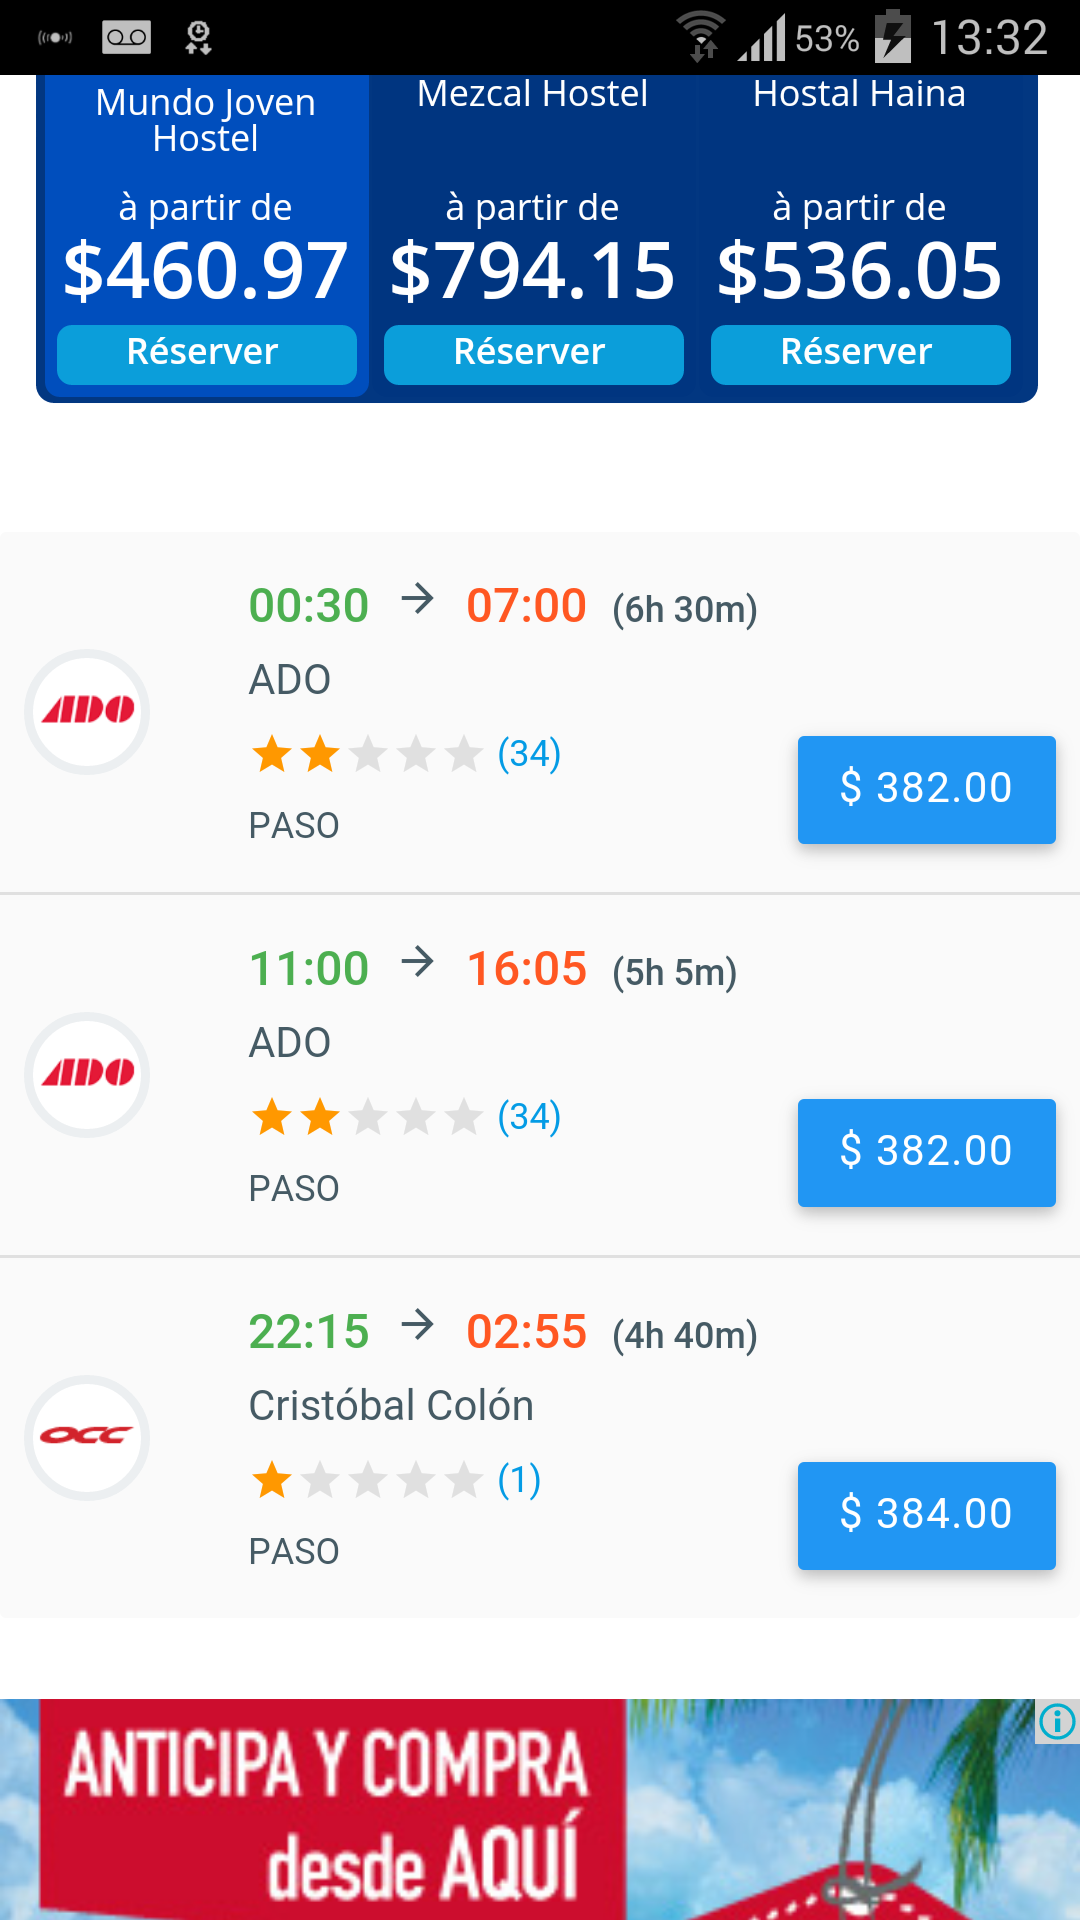Viewport: 1080px width, 1920px height.
Task: Tap the voicemail icon in status bar
Action: point(126,38)
